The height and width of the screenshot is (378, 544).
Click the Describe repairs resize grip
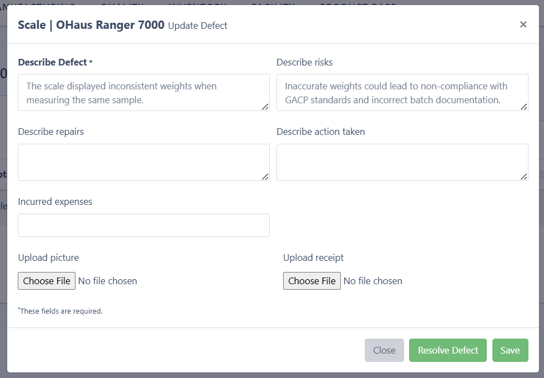point(265,177)
